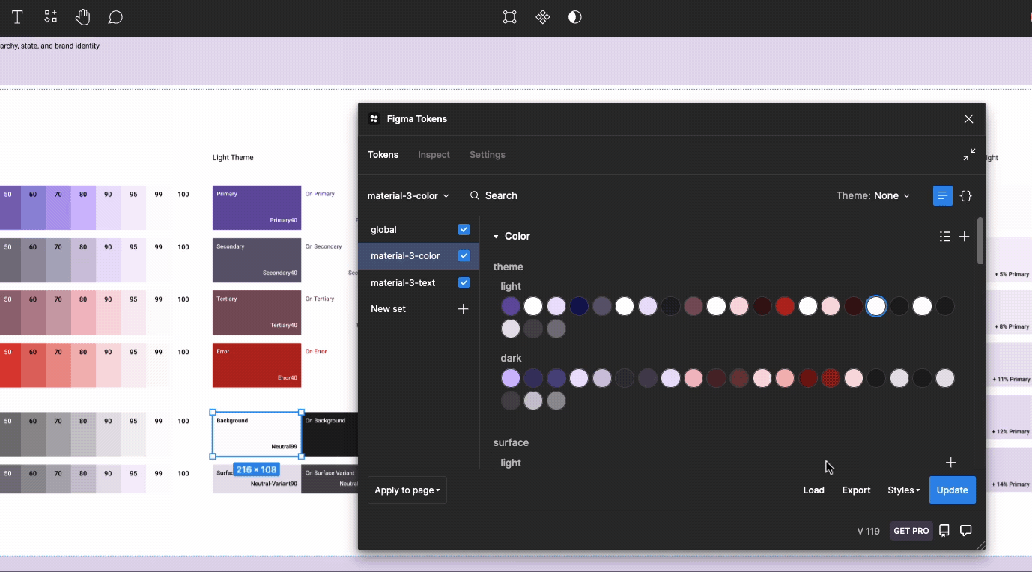Pick the highlighted white swatch with blue ring
The width and height of the screenshot is (1032, 572).
click(x=876, y=306)
